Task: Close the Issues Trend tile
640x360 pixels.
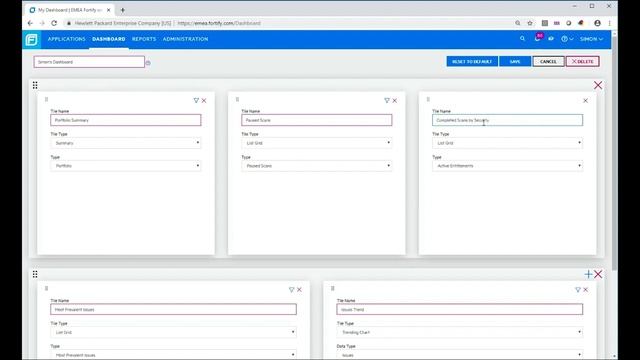Action: click(586, 289)
